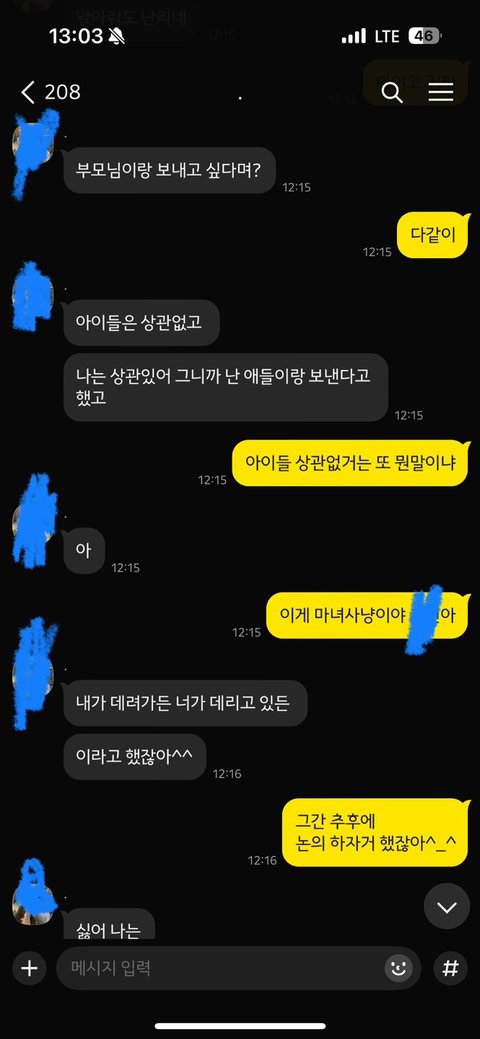
Task: Tap the 내가 데려가든 너가 데리고 있든 bubble
Action: pyautogui.click(x=185, y=703)
